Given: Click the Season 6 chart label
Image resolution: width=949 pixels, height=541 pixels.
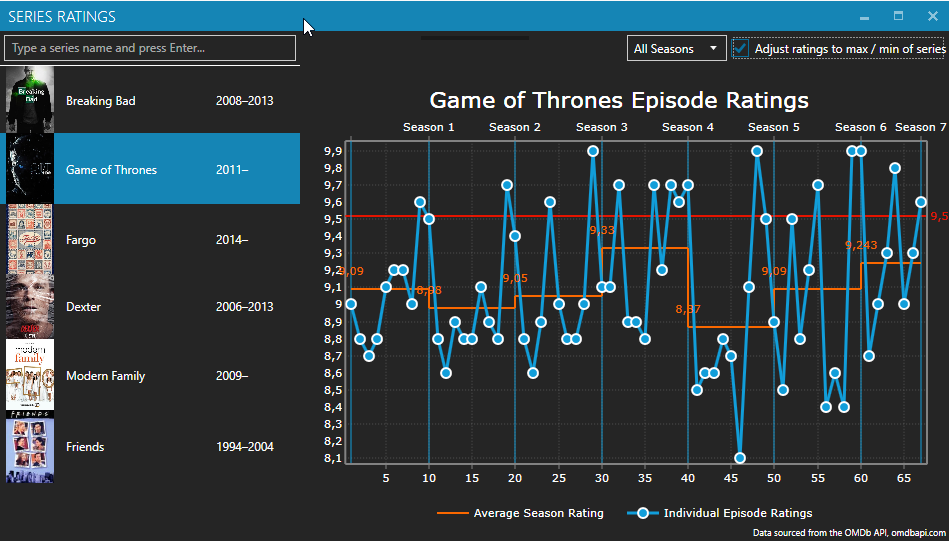Looking at the screenshot, I should tap(861, 127).
